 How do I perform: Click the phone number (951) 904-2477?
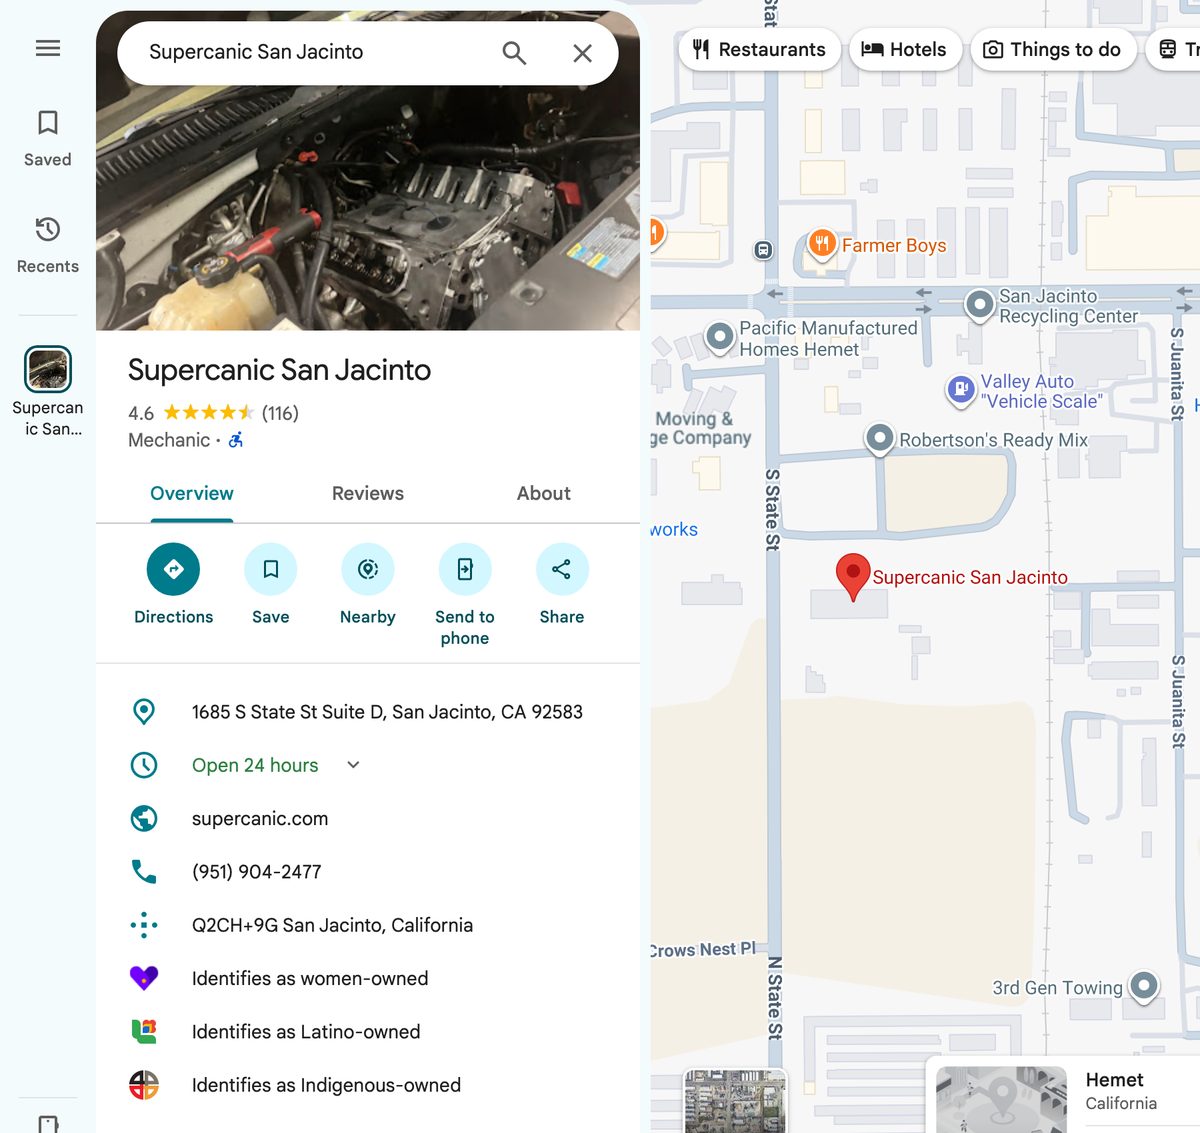[257, 872]
